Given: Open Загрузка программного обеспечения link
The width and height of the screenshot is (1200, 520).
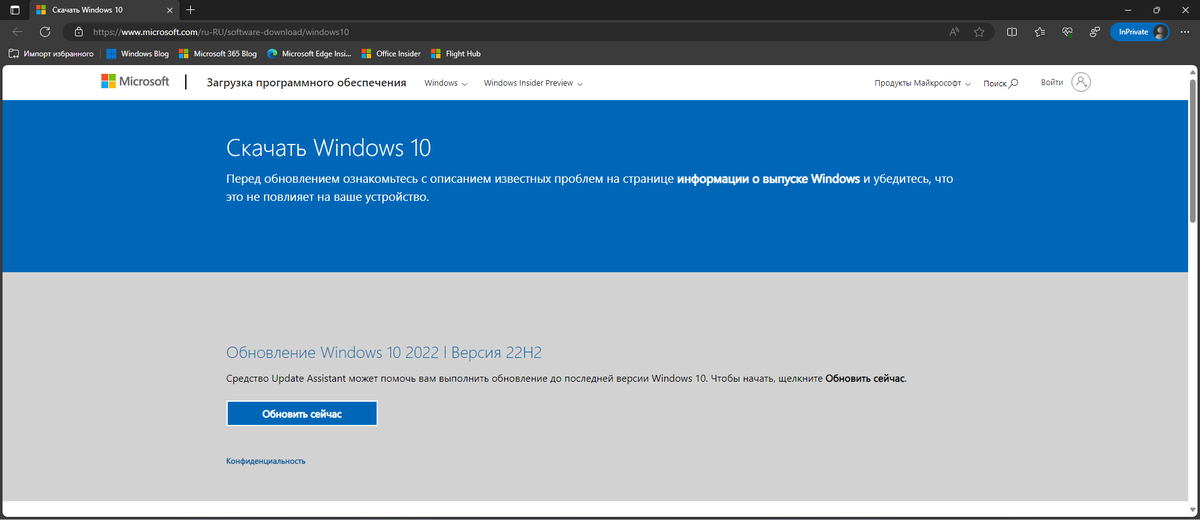Looking at the screenshot, I should click(x=306, y=83).
